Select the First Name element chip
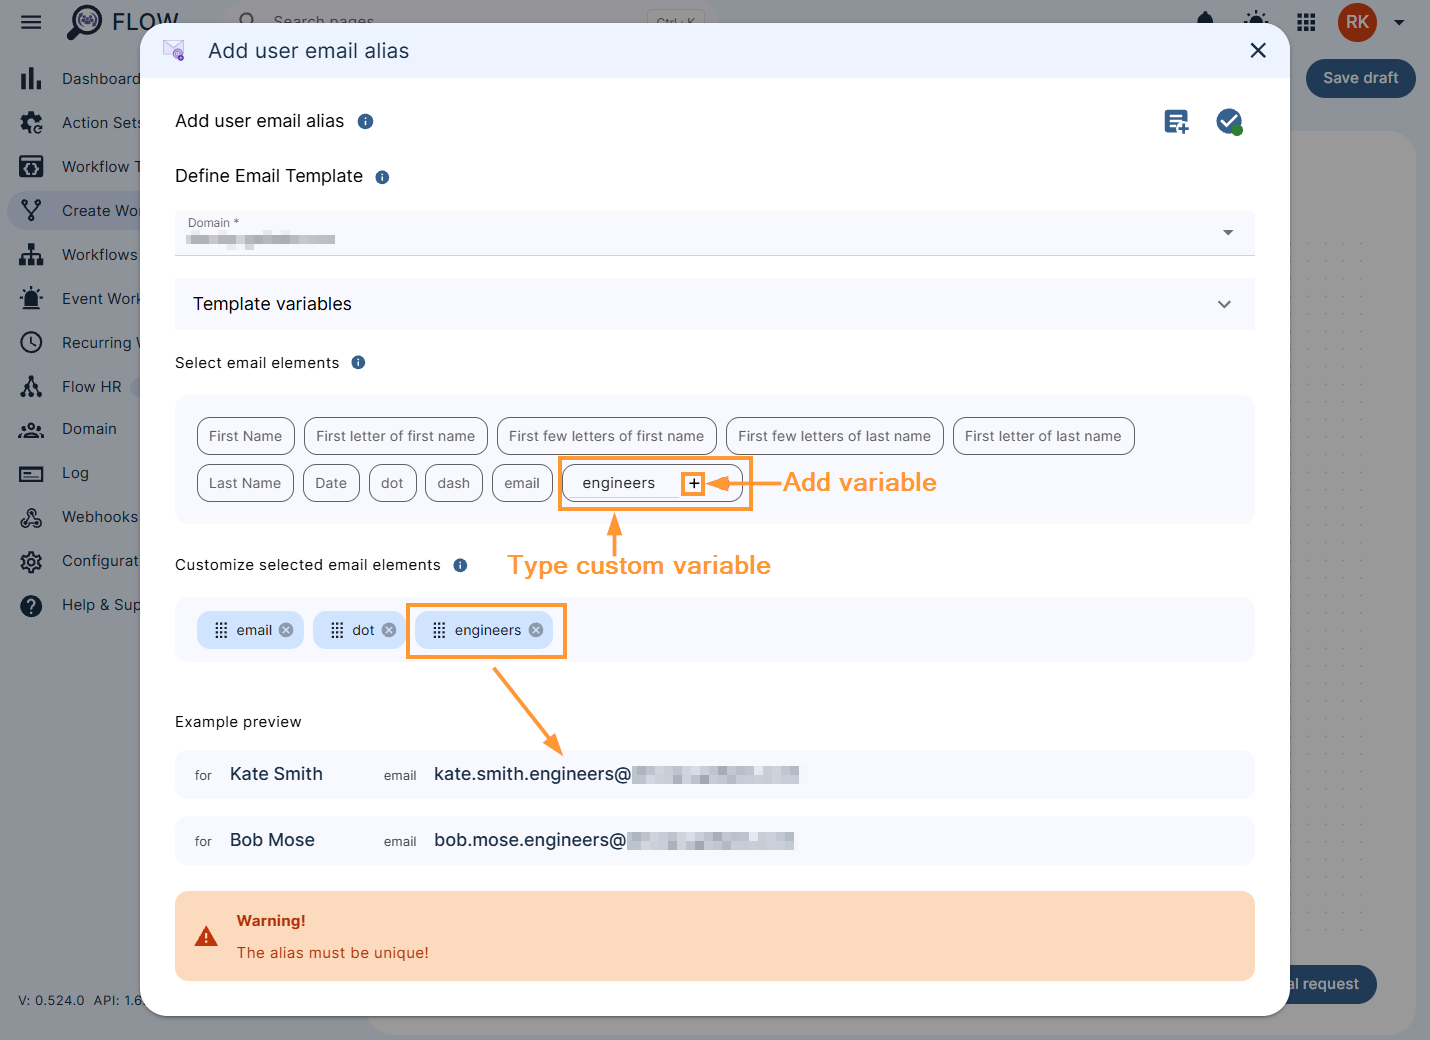The width and height of the screenshot is (1430, 1040). point(246,436)
